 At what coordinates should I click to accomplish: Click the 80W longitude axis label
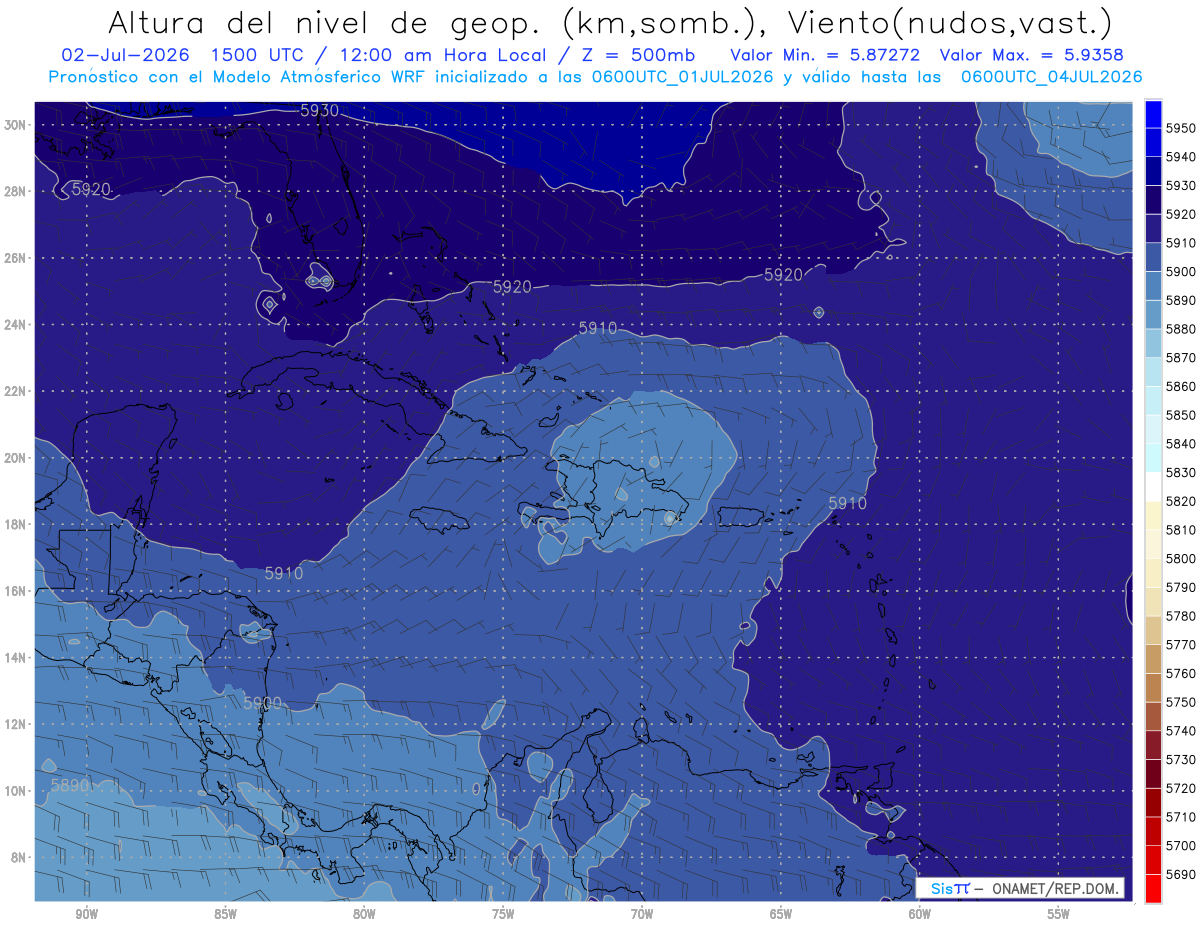point(364,915)
